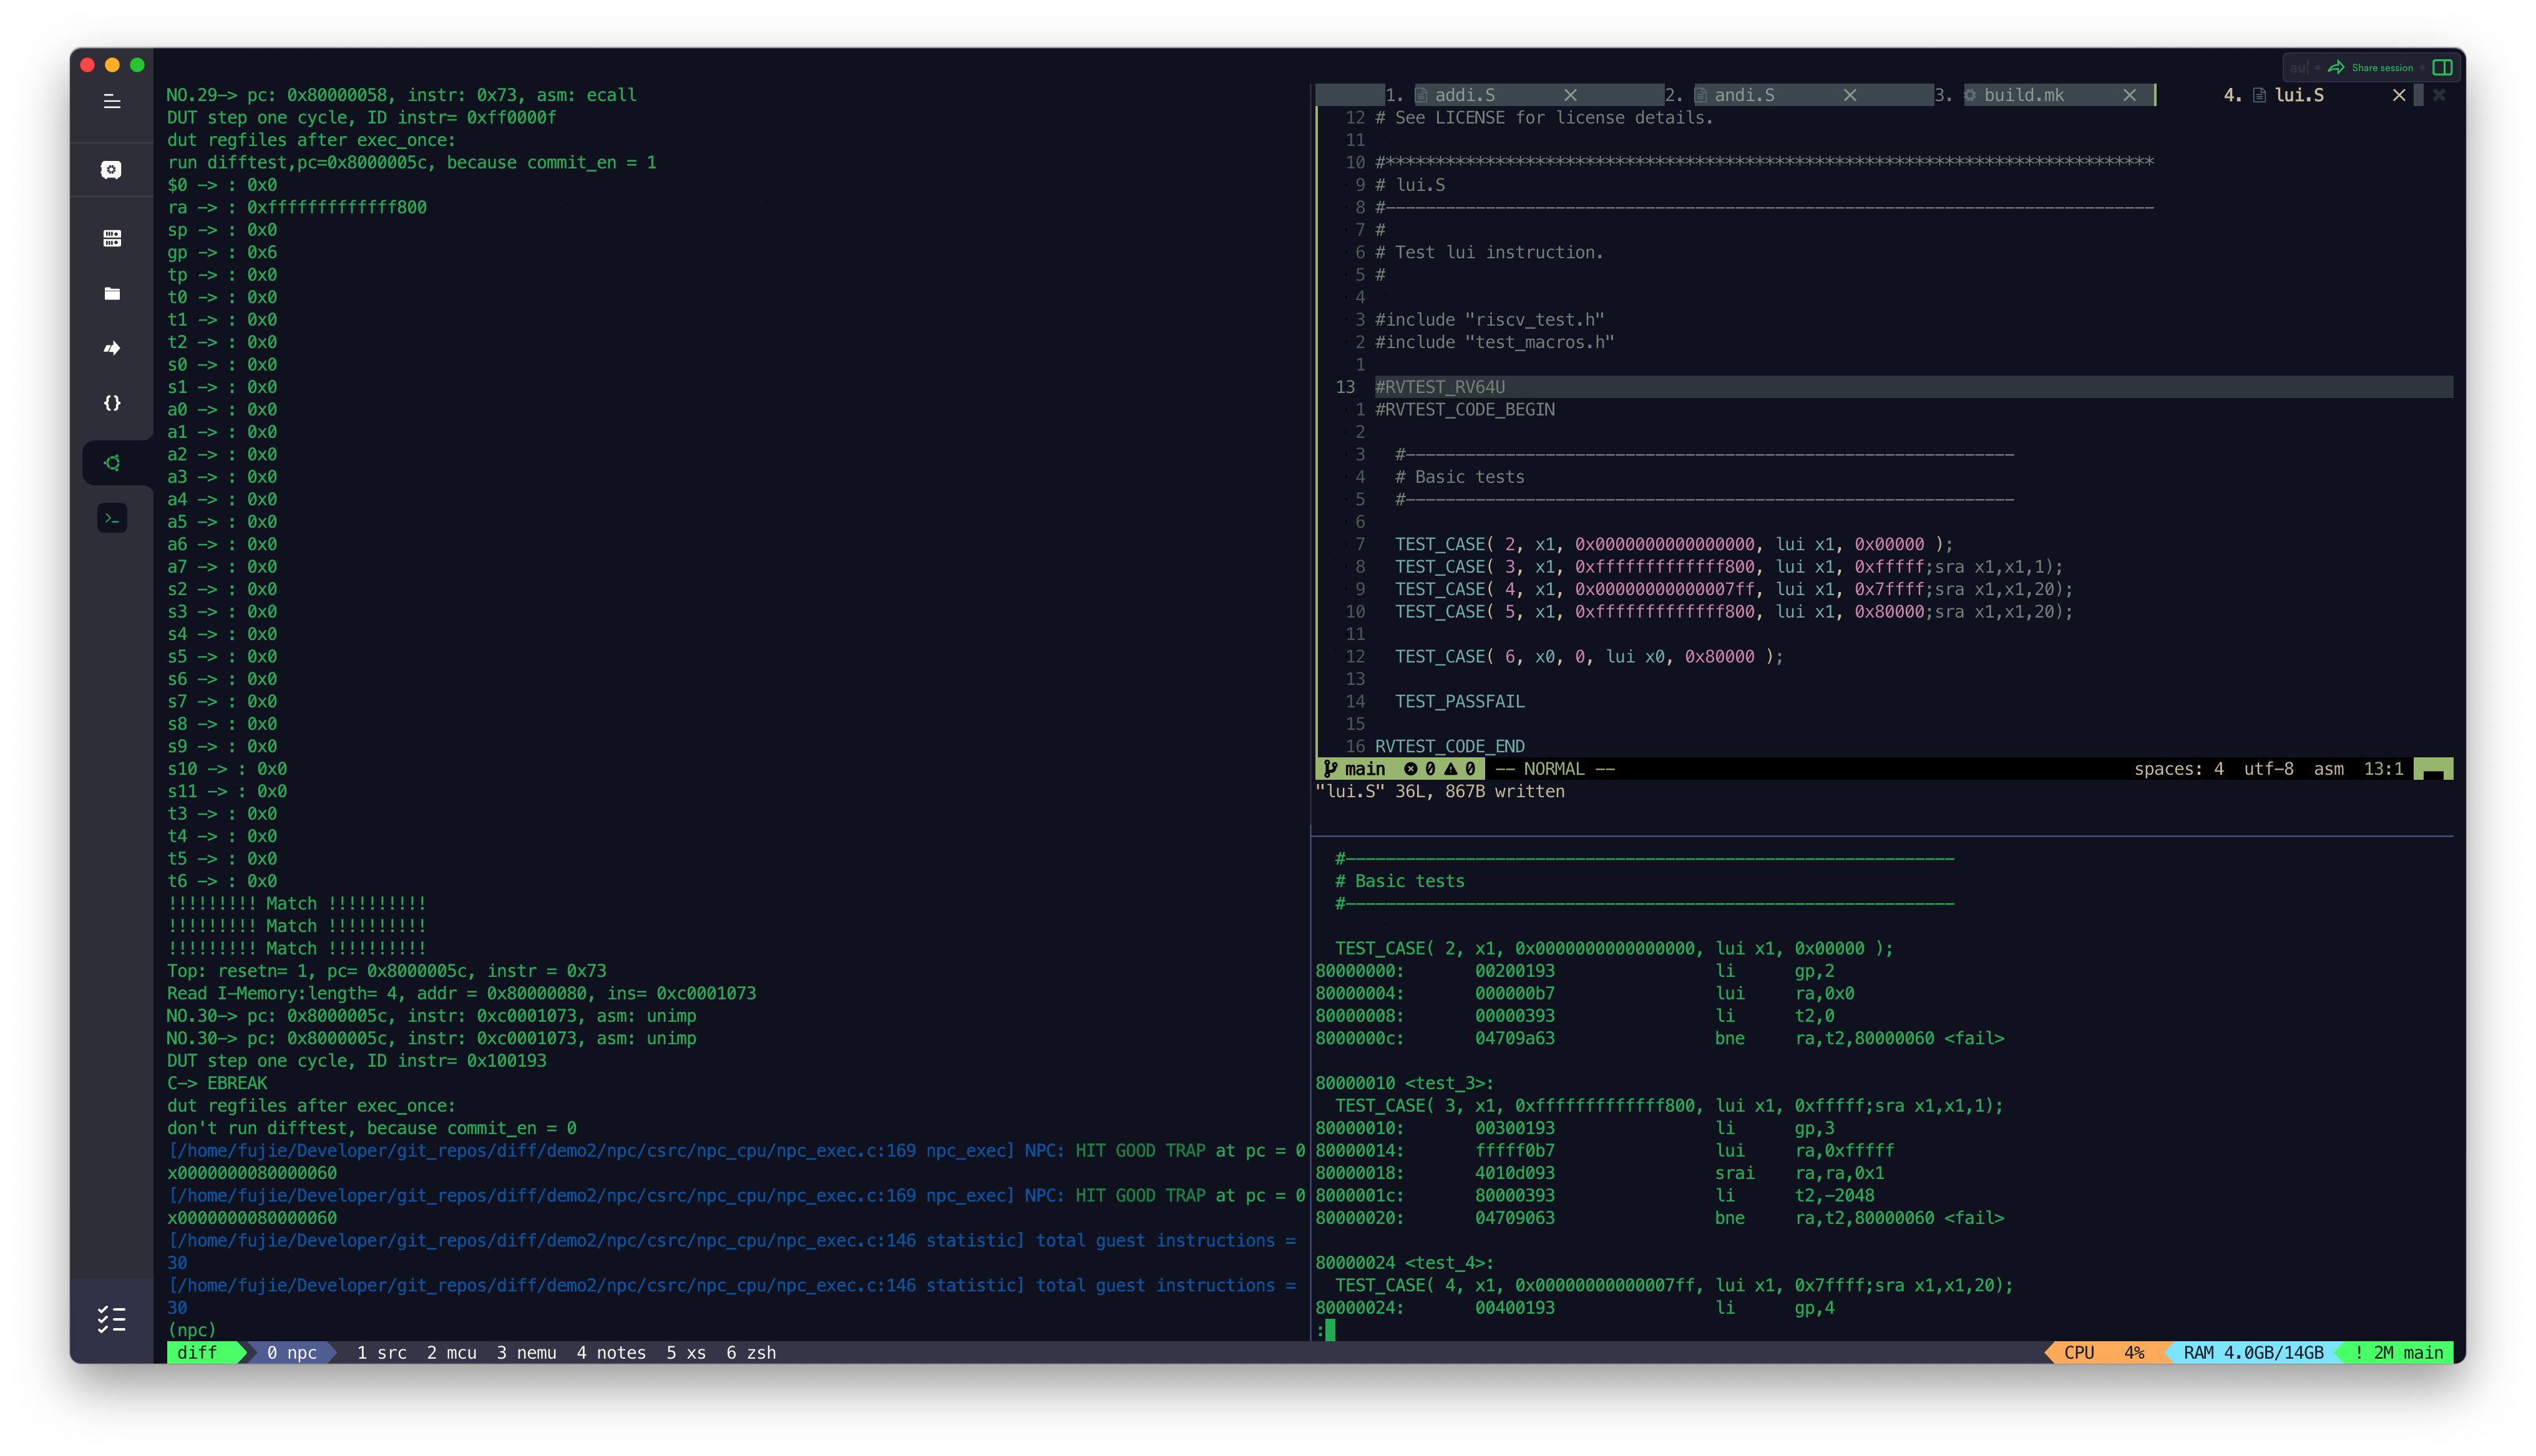Screen dimensions: 2536x1456
Task: Click the NORMAL mode indicator
Action: [1555, 768]
